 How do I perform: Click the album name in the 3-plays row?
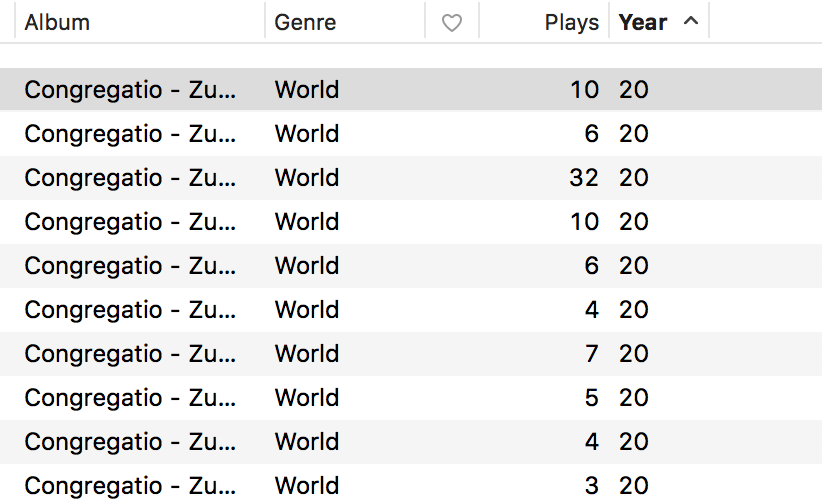pos(130,486)
